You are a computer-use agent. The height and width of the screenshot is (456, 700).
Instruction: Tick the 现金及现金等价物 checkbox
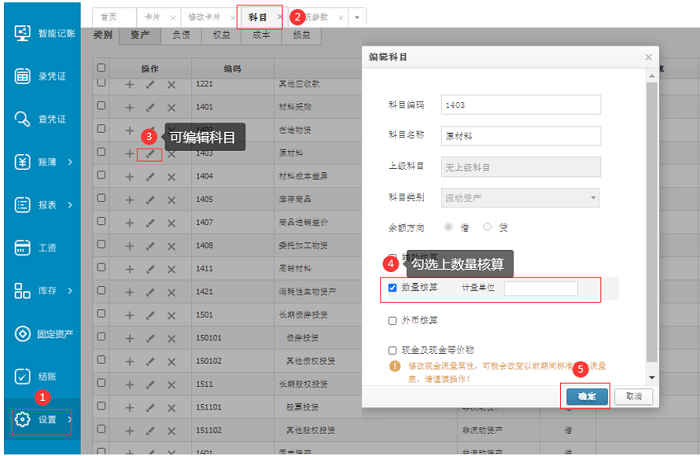(x=392, y=350)
